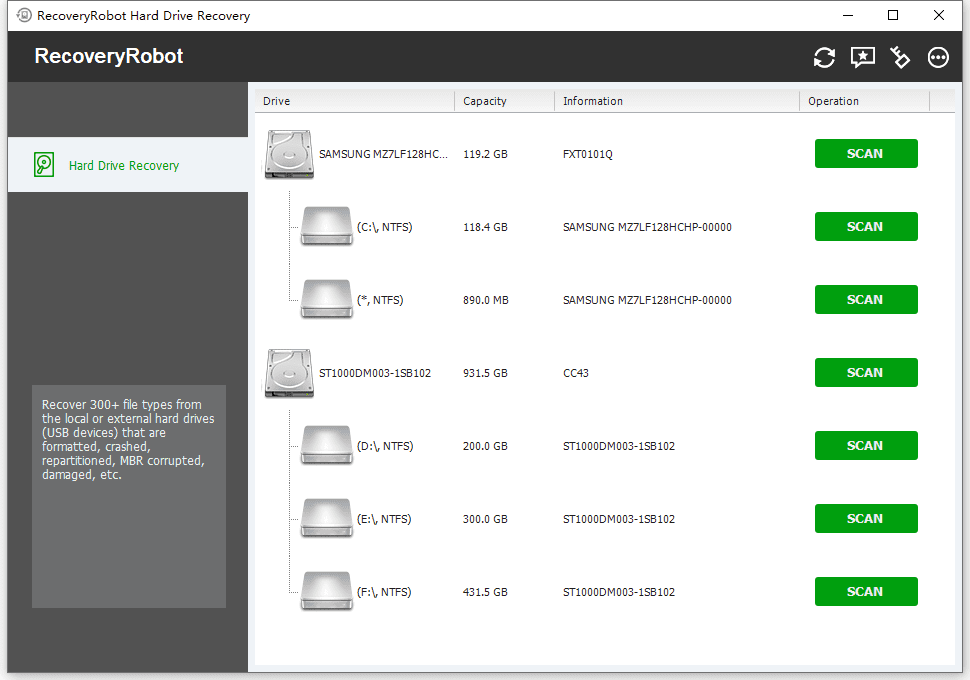Open the feedback star-bubble icon
970x680 pixels.
pos(862,58)
